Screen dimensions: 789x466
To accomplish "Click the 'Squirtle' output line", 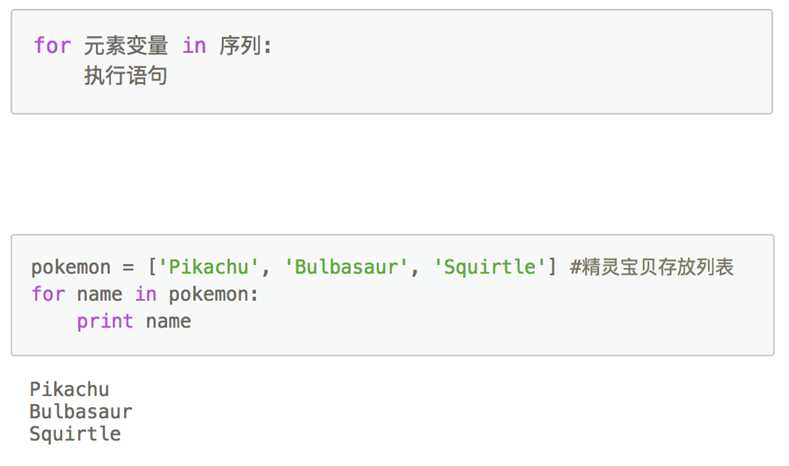I will tap(75, 434).
